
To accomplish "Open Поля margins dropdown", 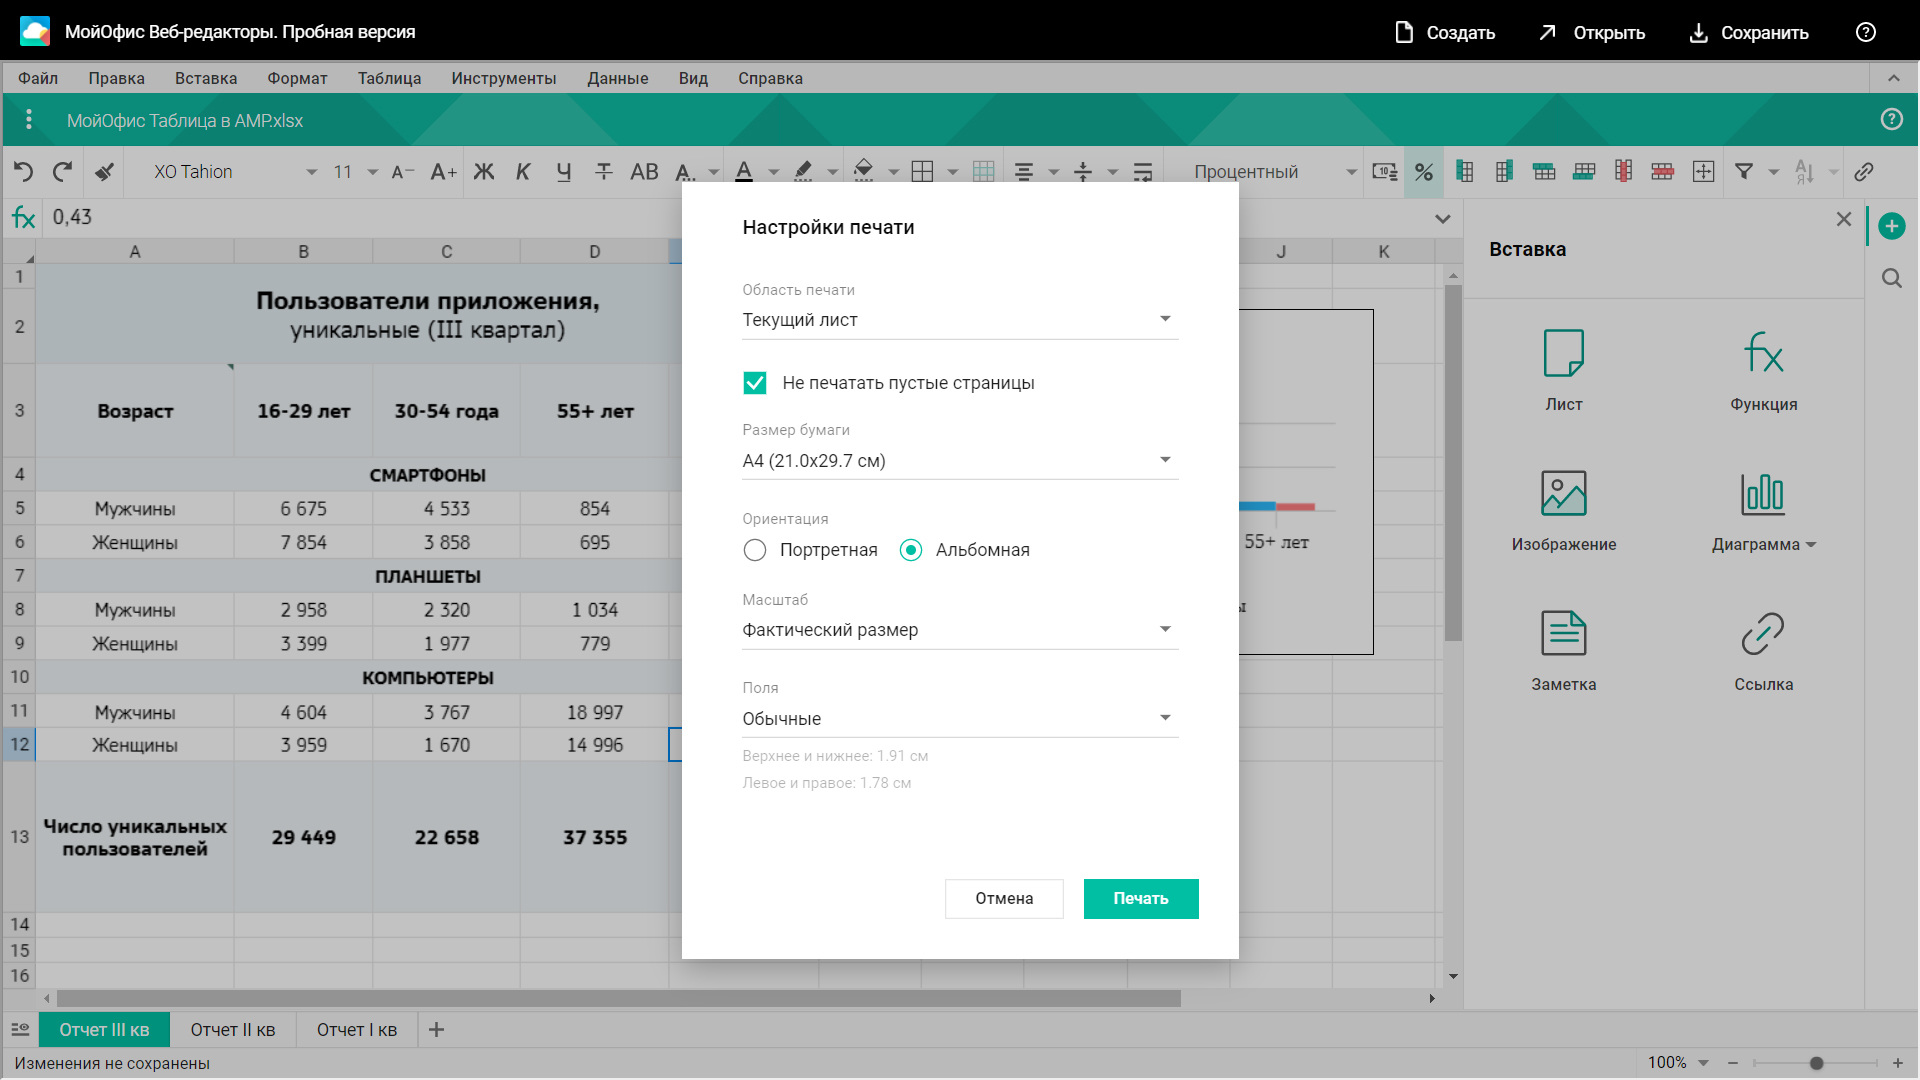I will pos(960,719).
